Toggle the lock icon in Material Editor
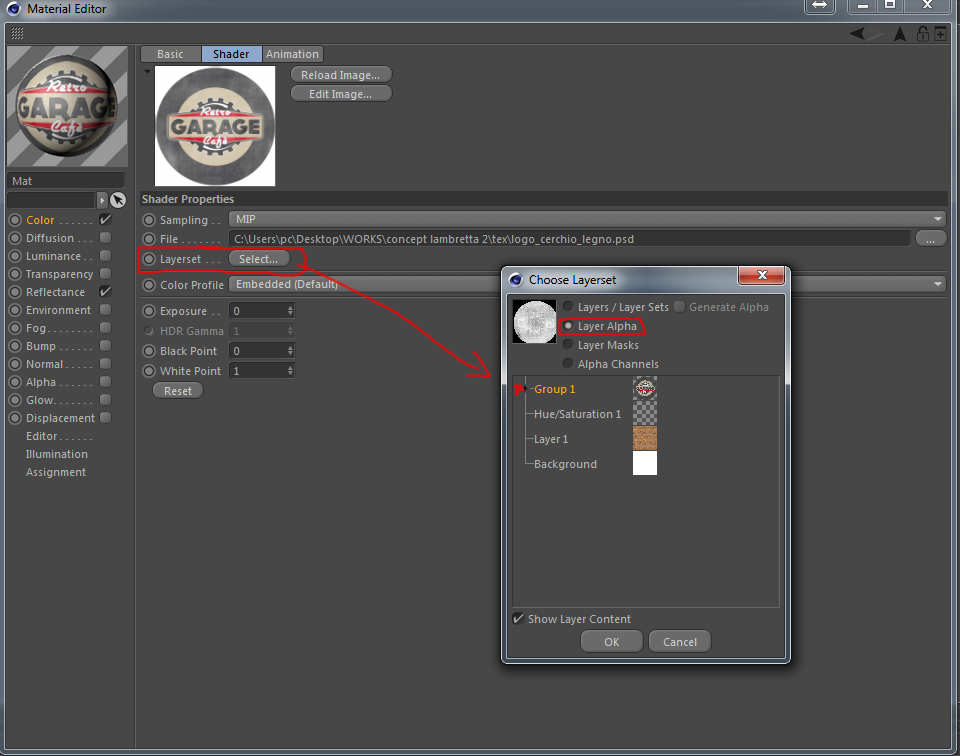The width and height of the screenshot is (960, 756). 922,34
